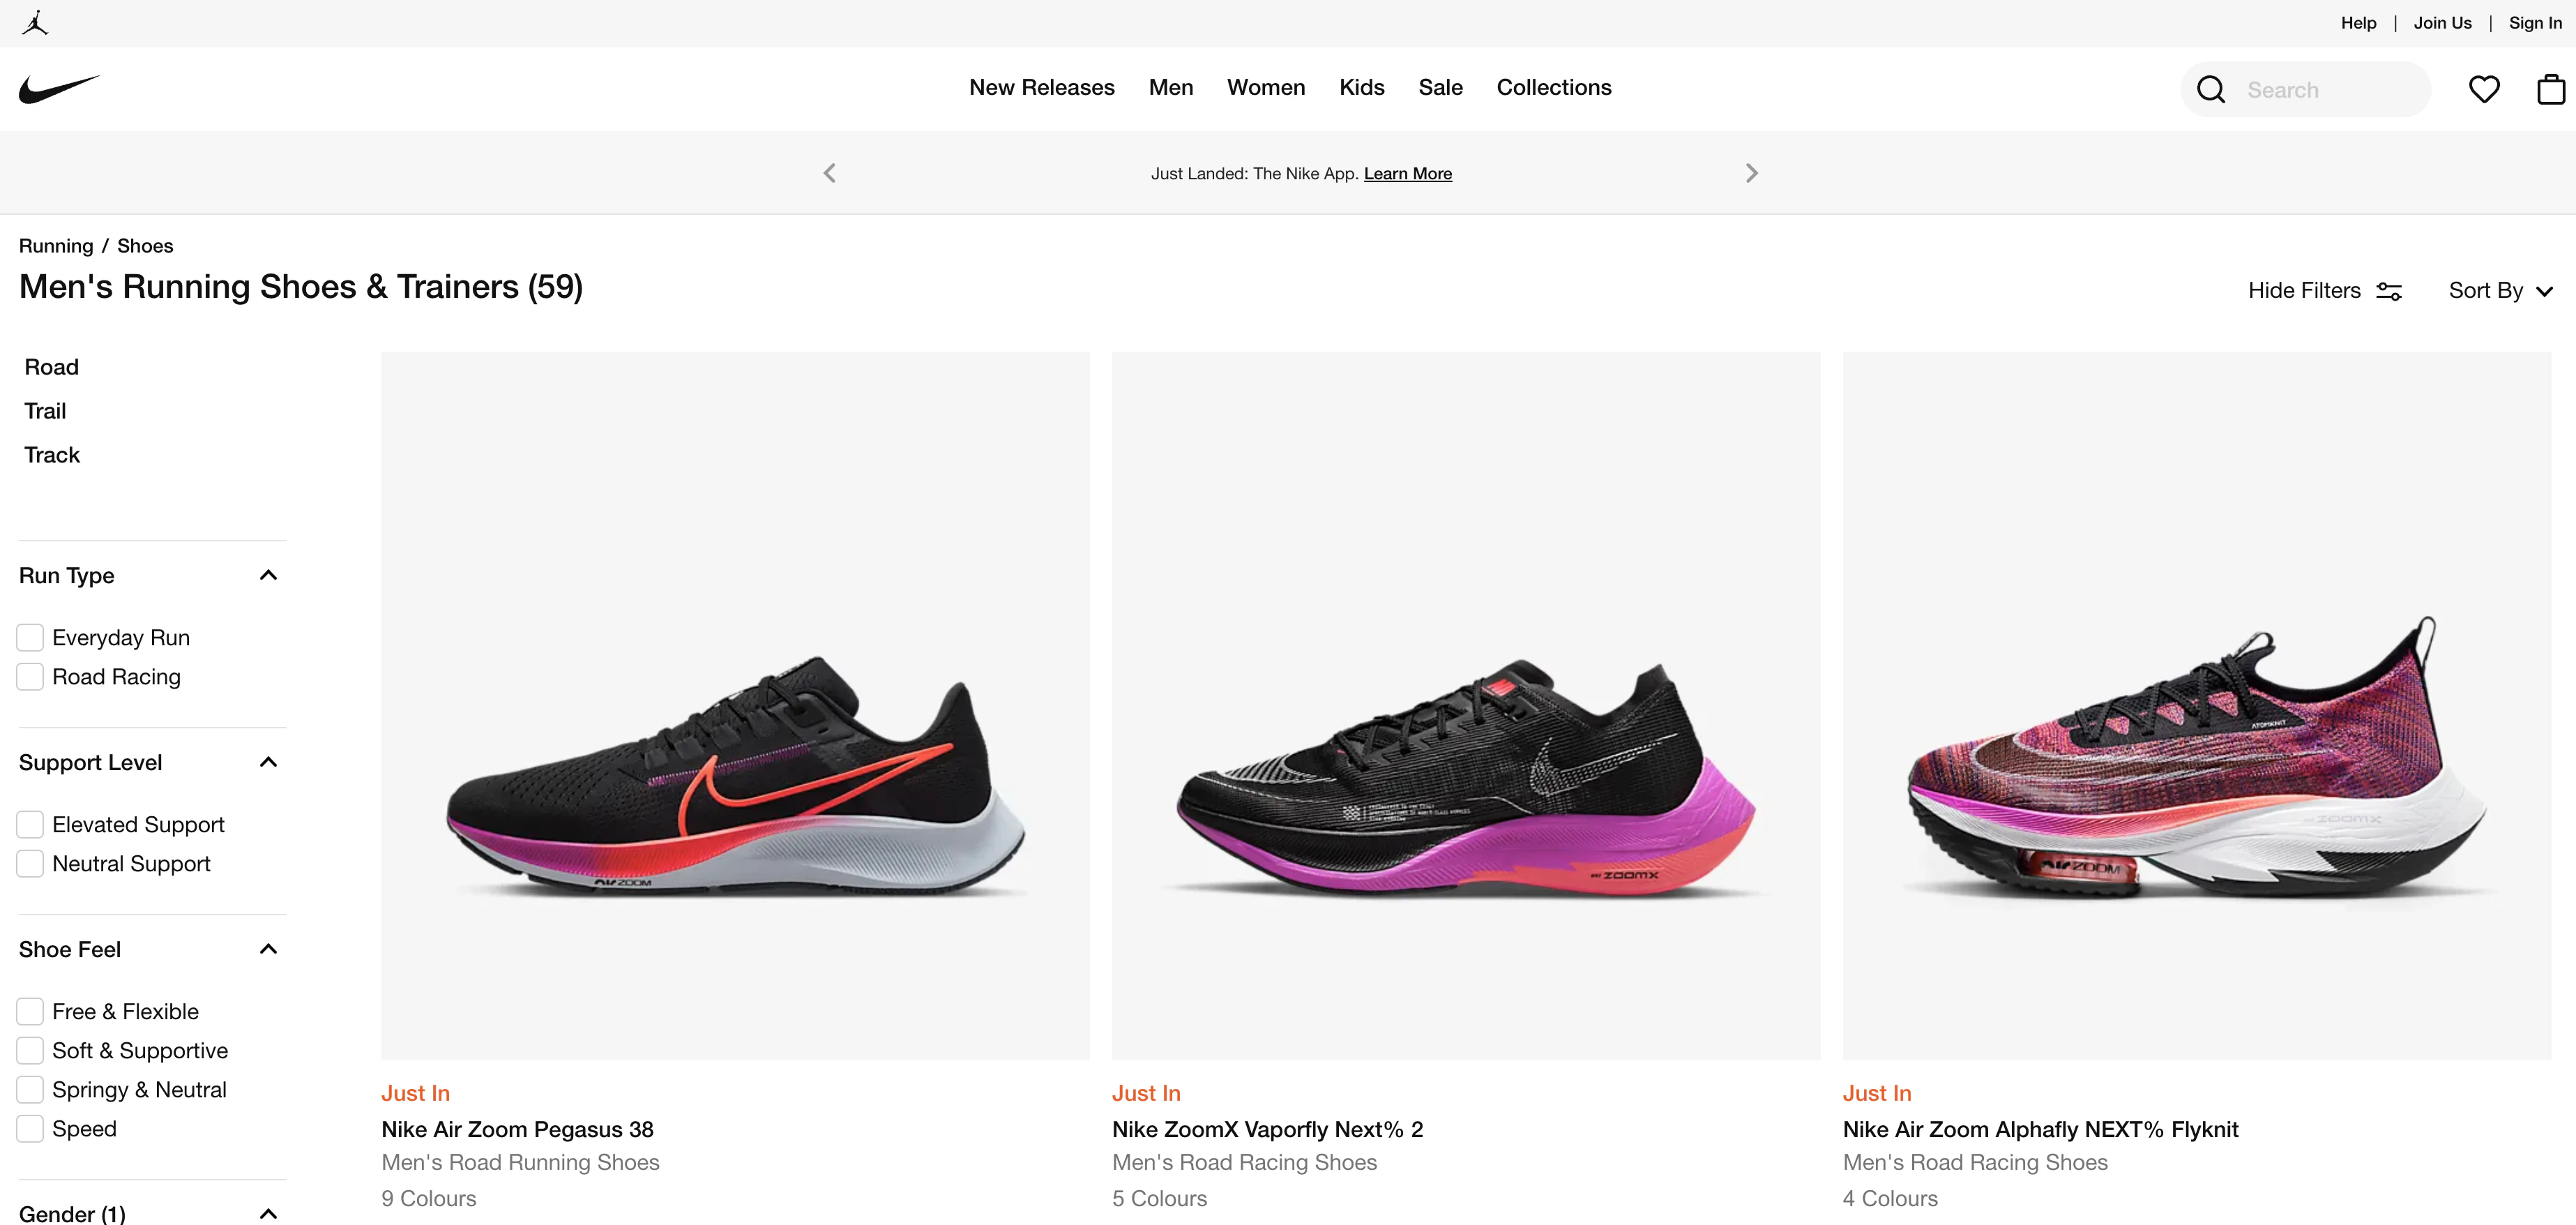Show previous banner message with left arrow
The image size is (2576, 1225).
click(x=829, y=173)
